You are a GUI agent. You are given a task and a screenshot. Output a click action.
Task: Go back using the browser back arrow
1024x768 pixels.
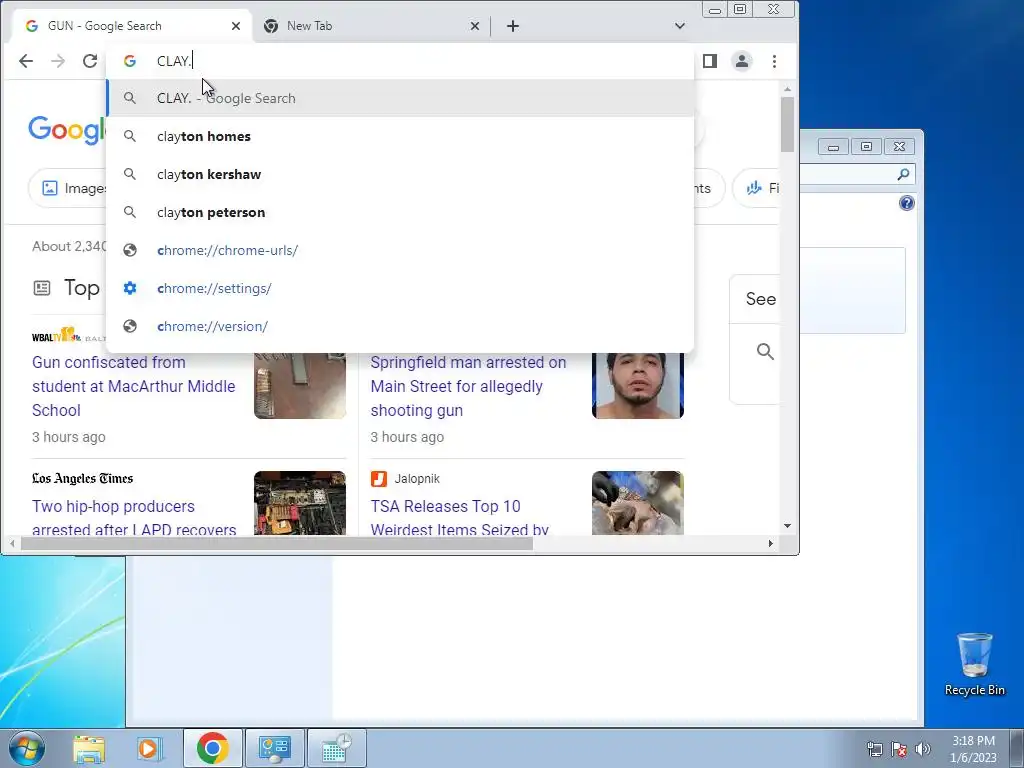[x=25, y=61]
